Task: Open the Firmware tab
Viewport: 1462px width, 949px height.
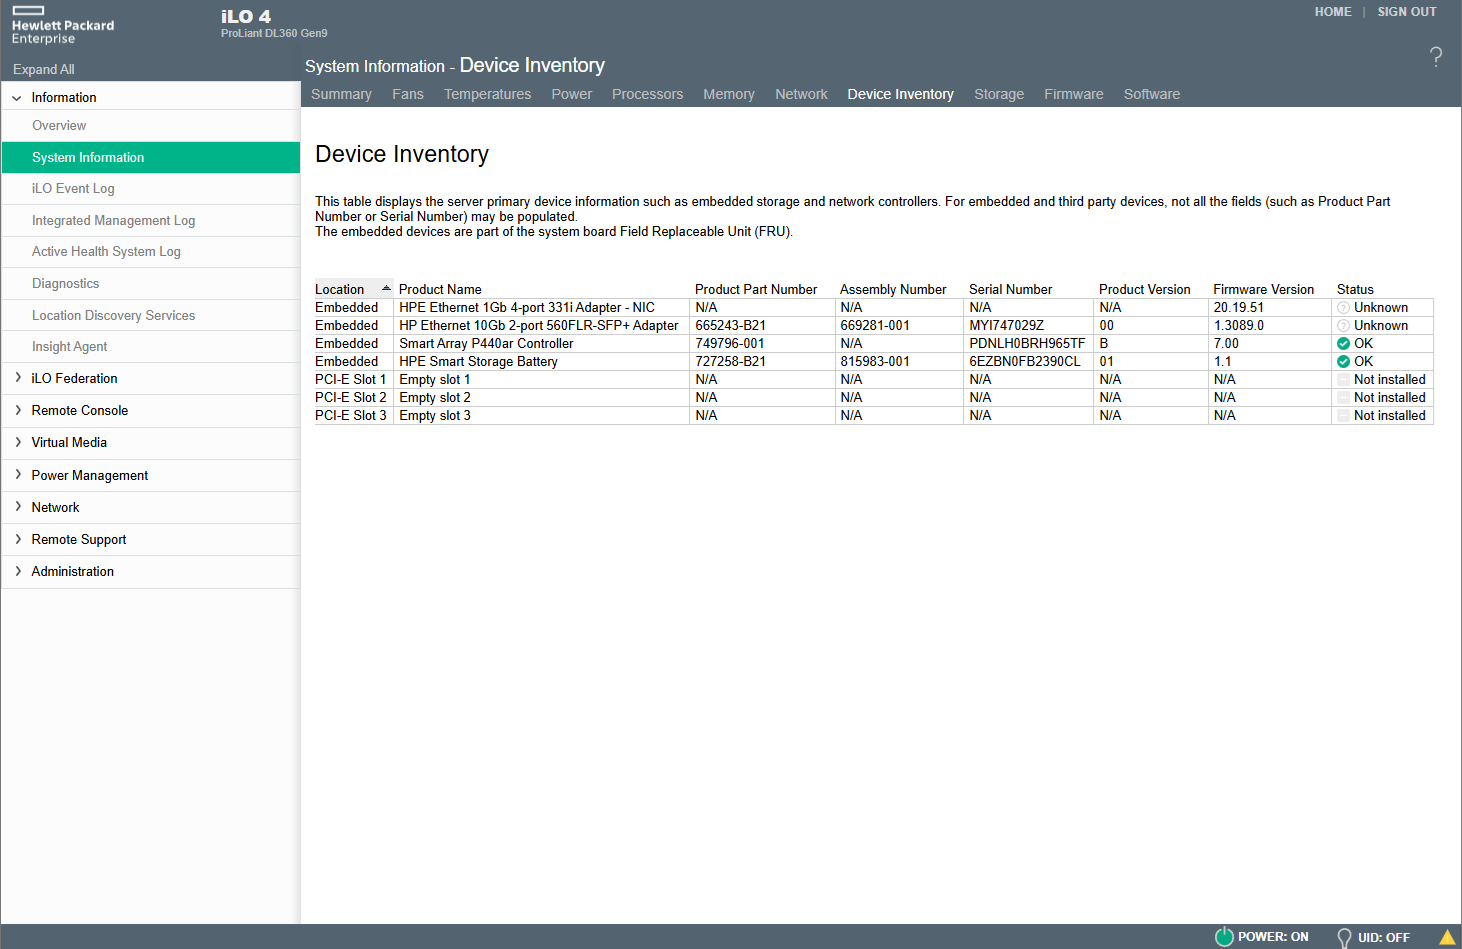Action: [x=1074, y=94]
